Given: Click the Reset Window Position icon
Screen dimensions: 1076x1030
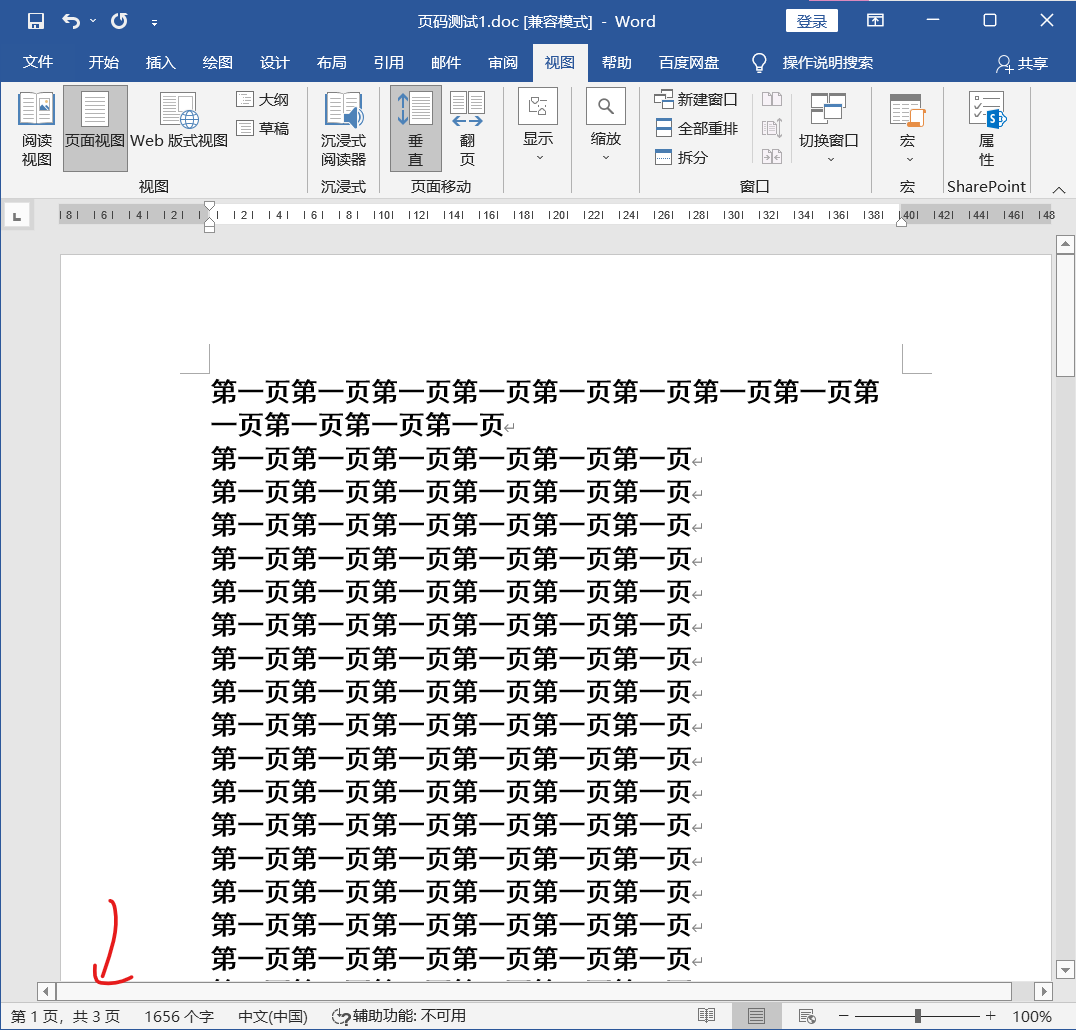Looking at the screenshot, I should 772,157.
